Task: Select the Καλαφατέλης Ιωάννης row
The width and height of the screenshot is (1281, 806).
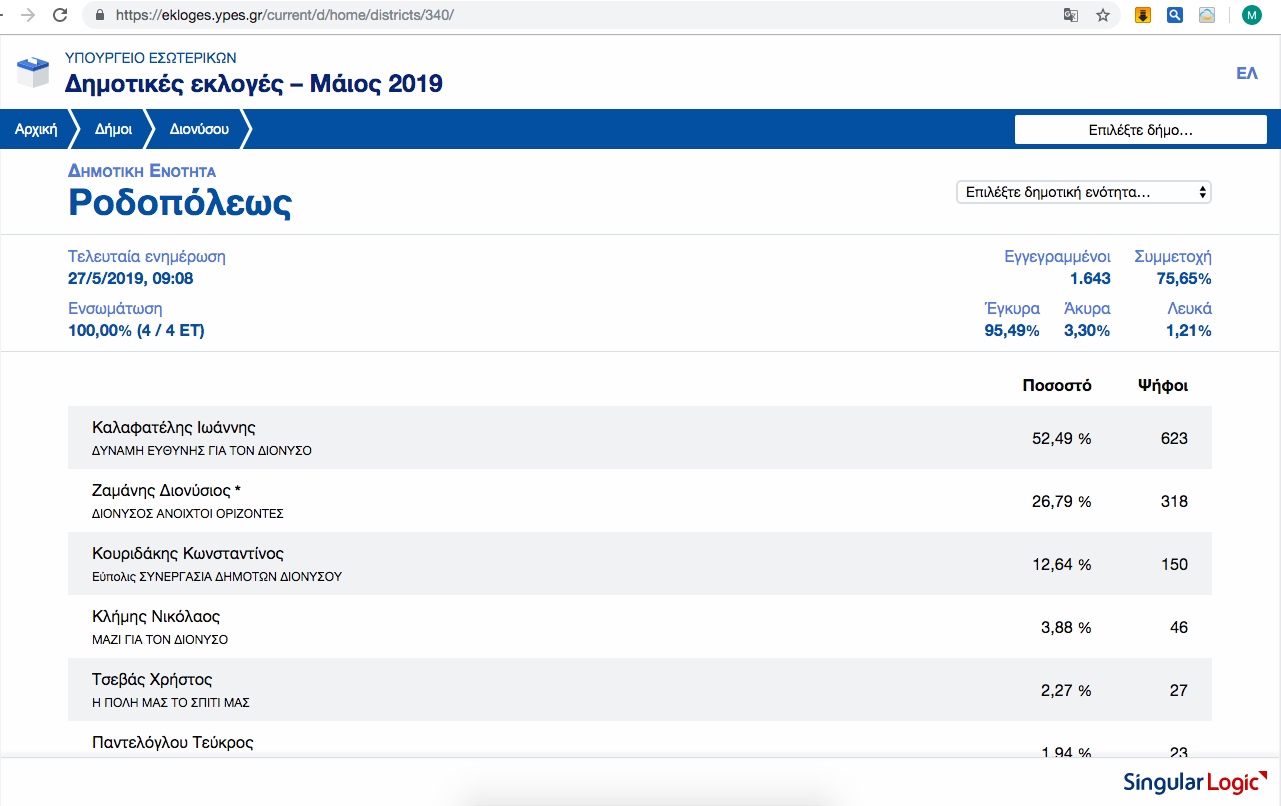Action: coord(640,438)
